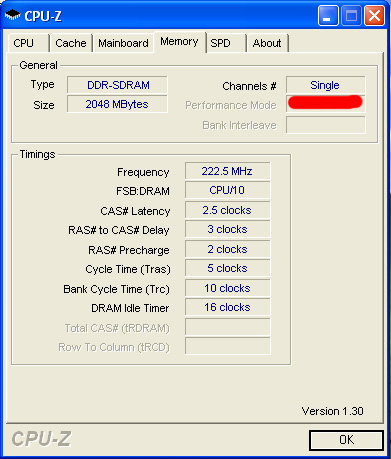The width and height of the screenshot is (391, 459).
Task: Click the Size label in General
Action: pyautogui.click(x=44, y=105)
